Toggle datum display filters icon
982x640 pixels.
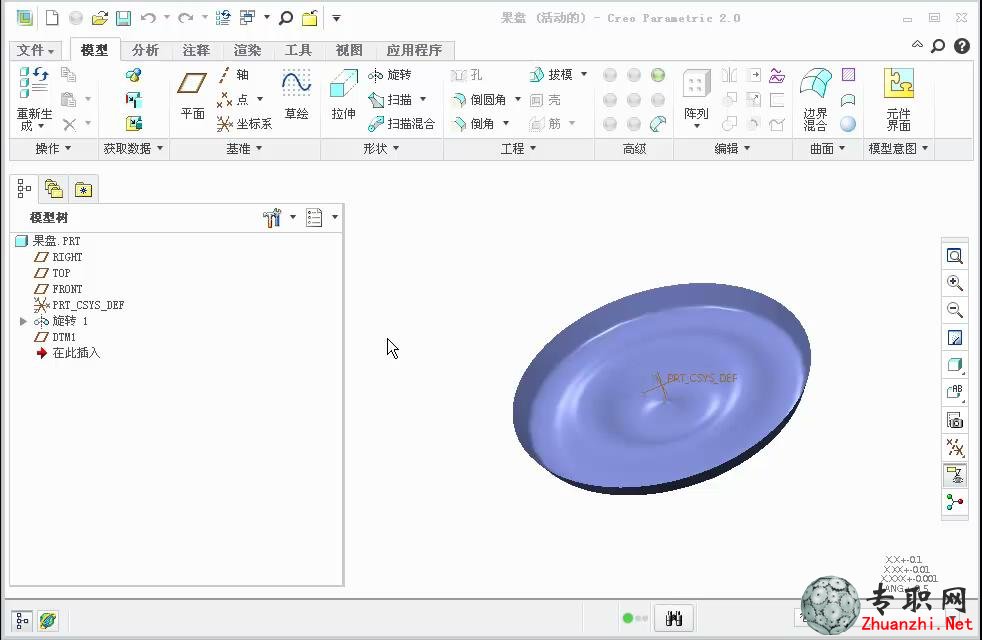click(x=954, y=448)
